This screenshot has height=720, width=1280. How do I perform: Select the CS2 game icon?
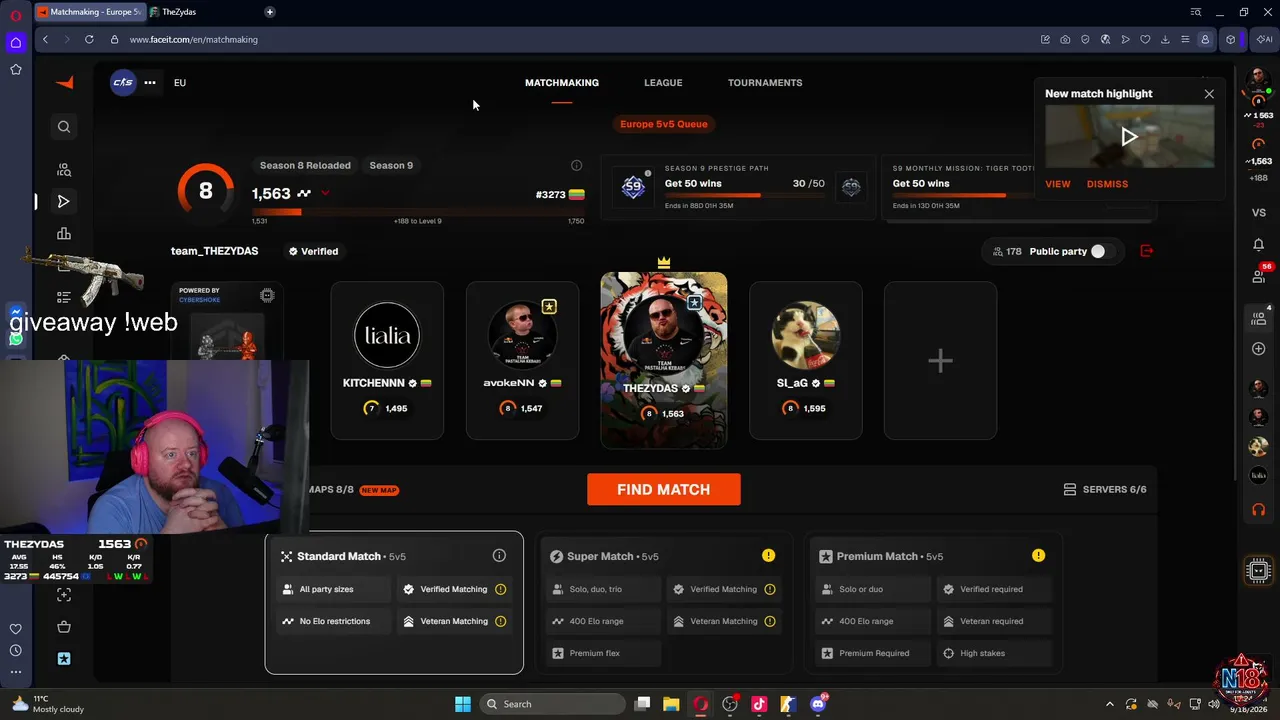tap(123, 83)
